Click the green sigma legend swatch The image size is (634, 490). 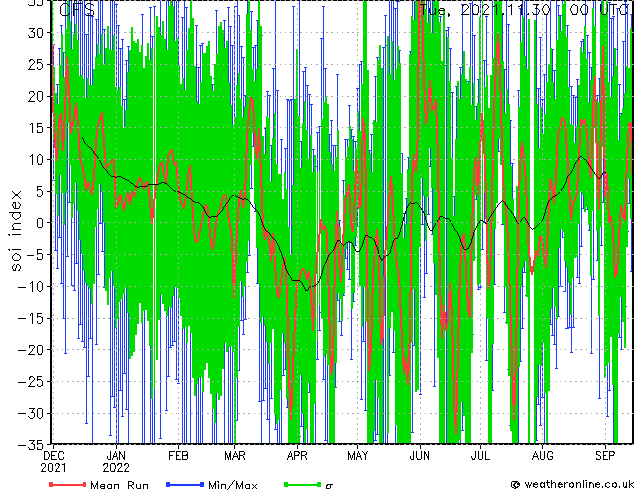click(x=302, y=484)
